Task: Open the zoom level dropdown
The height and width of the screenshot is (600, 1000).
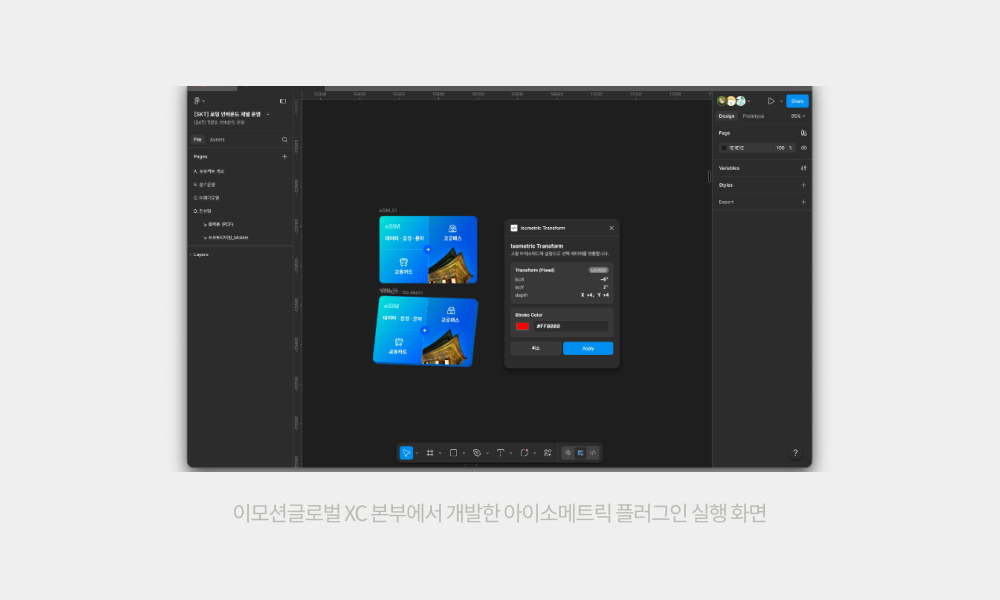Action: [798, 116]
